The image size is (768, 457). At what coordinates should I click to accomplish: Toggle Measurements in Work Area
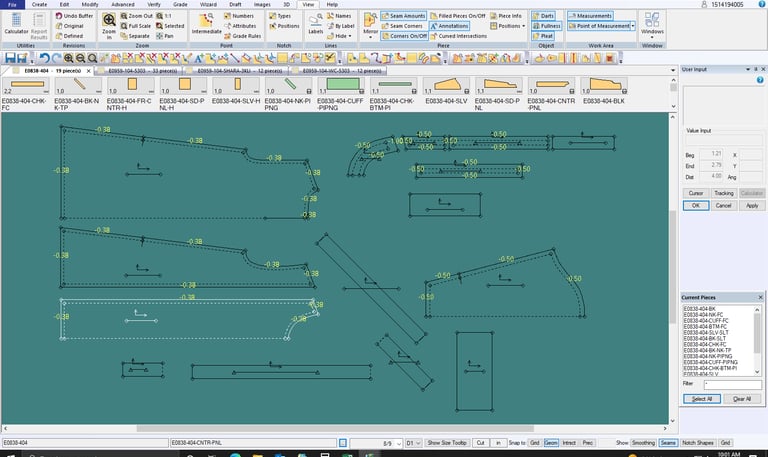click(590, 16)
